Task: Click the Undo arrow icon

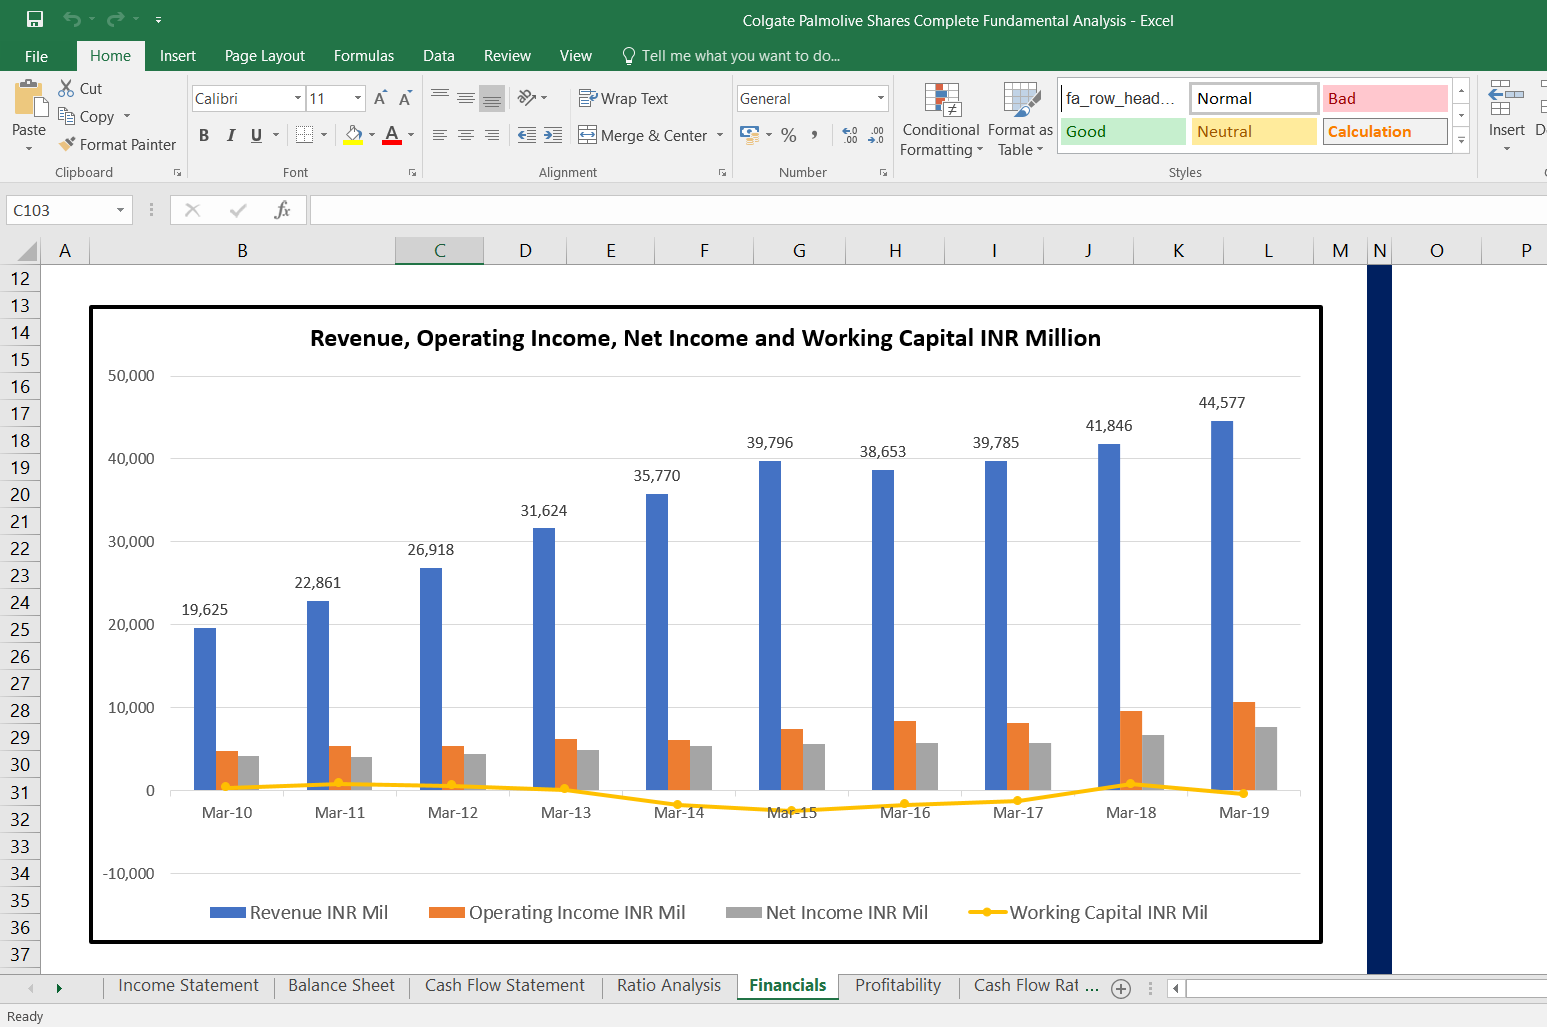Action: pos(72,19)
